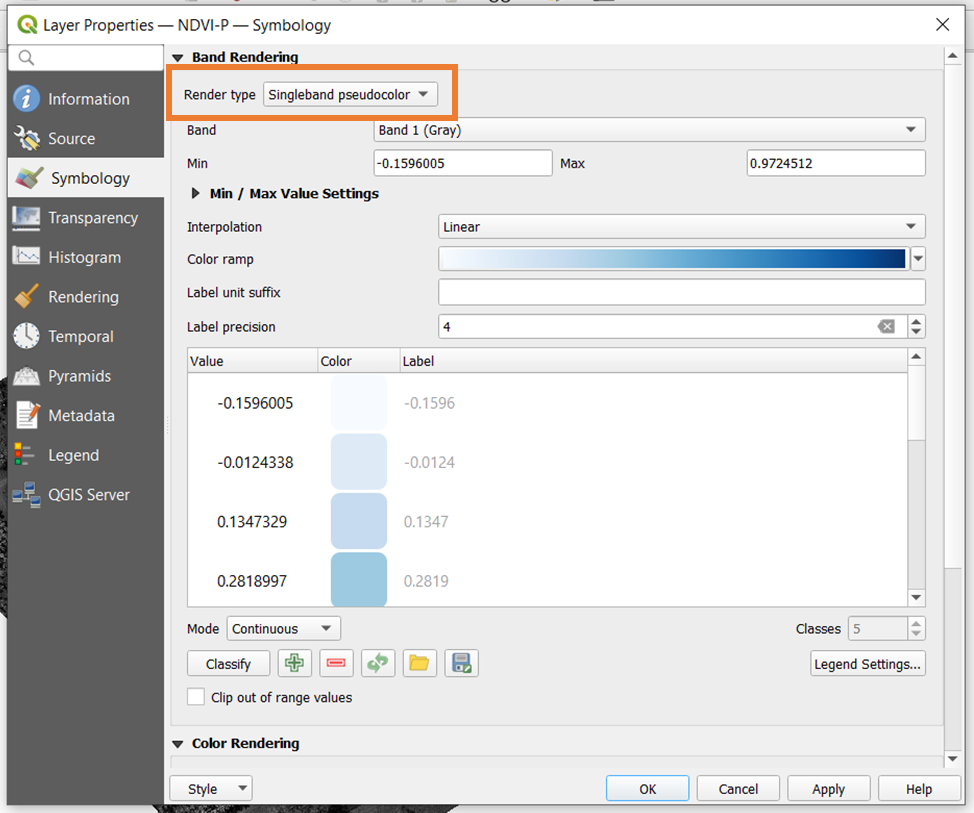Screen dimensions: 974x813
Task: Select the label cell -0.0124
Action: click(429, 463)
